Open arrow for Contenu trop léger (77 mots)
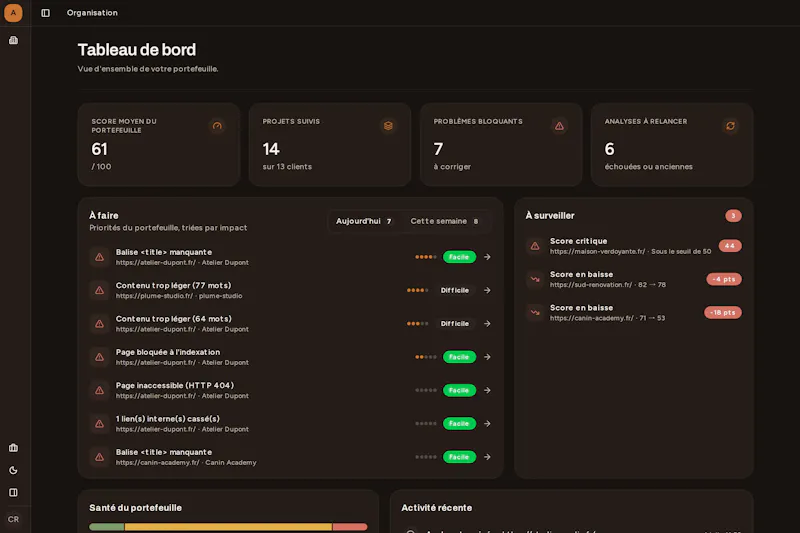This screenshot has height=533, width=800. tap(487, 290)
